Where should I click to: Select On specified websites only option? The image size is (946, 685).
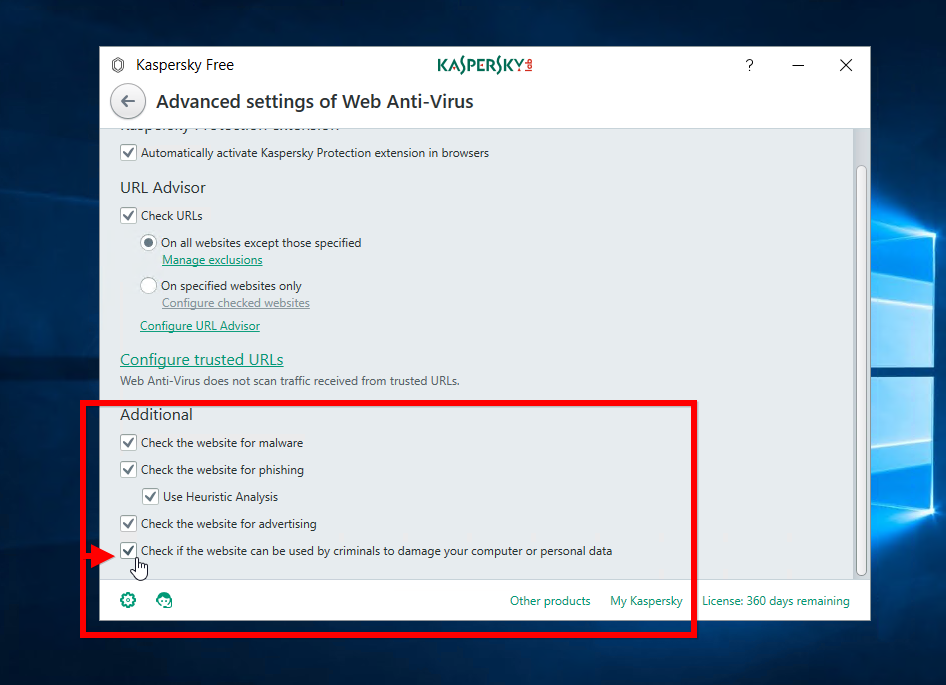tap(149, 286)
